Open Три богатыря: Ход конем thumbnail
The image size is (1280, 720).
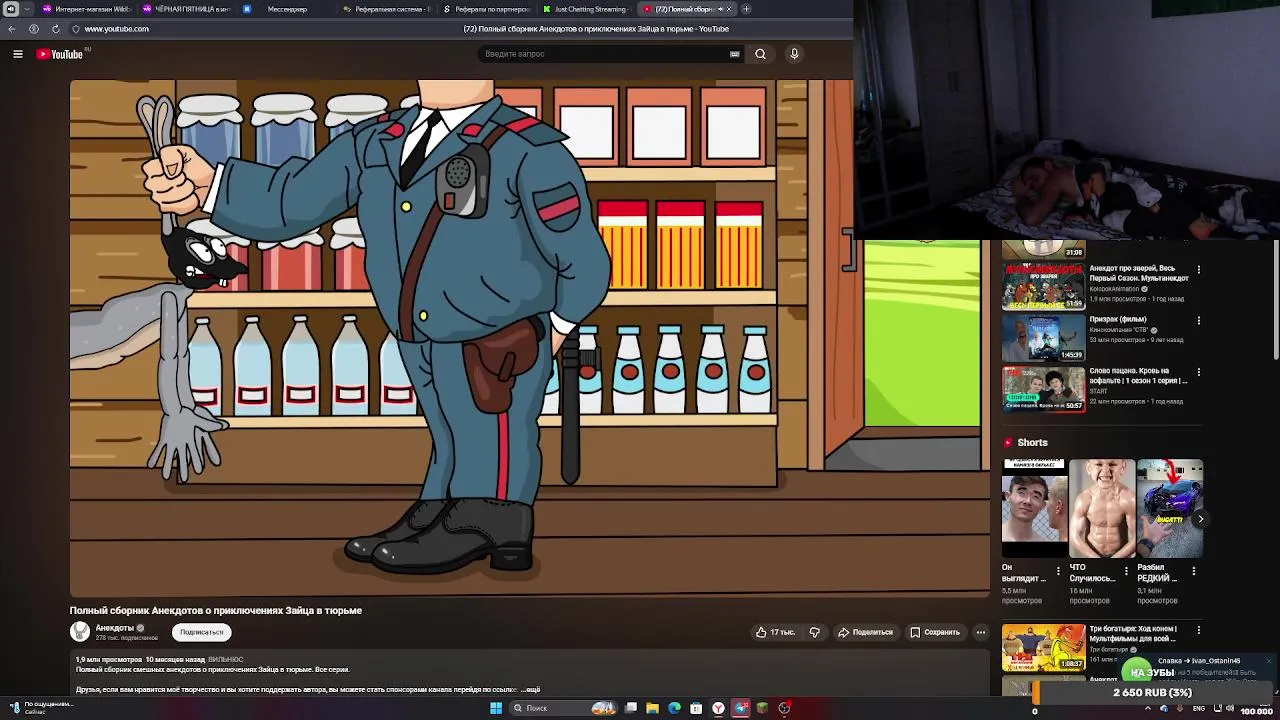[x=1043, y=647]
